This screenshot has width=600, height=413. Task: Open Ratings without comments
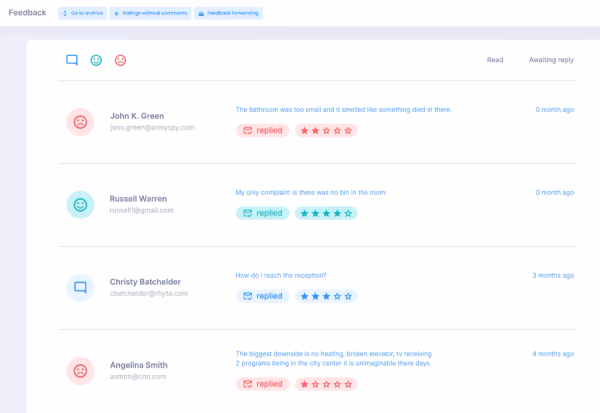[150, 13]
